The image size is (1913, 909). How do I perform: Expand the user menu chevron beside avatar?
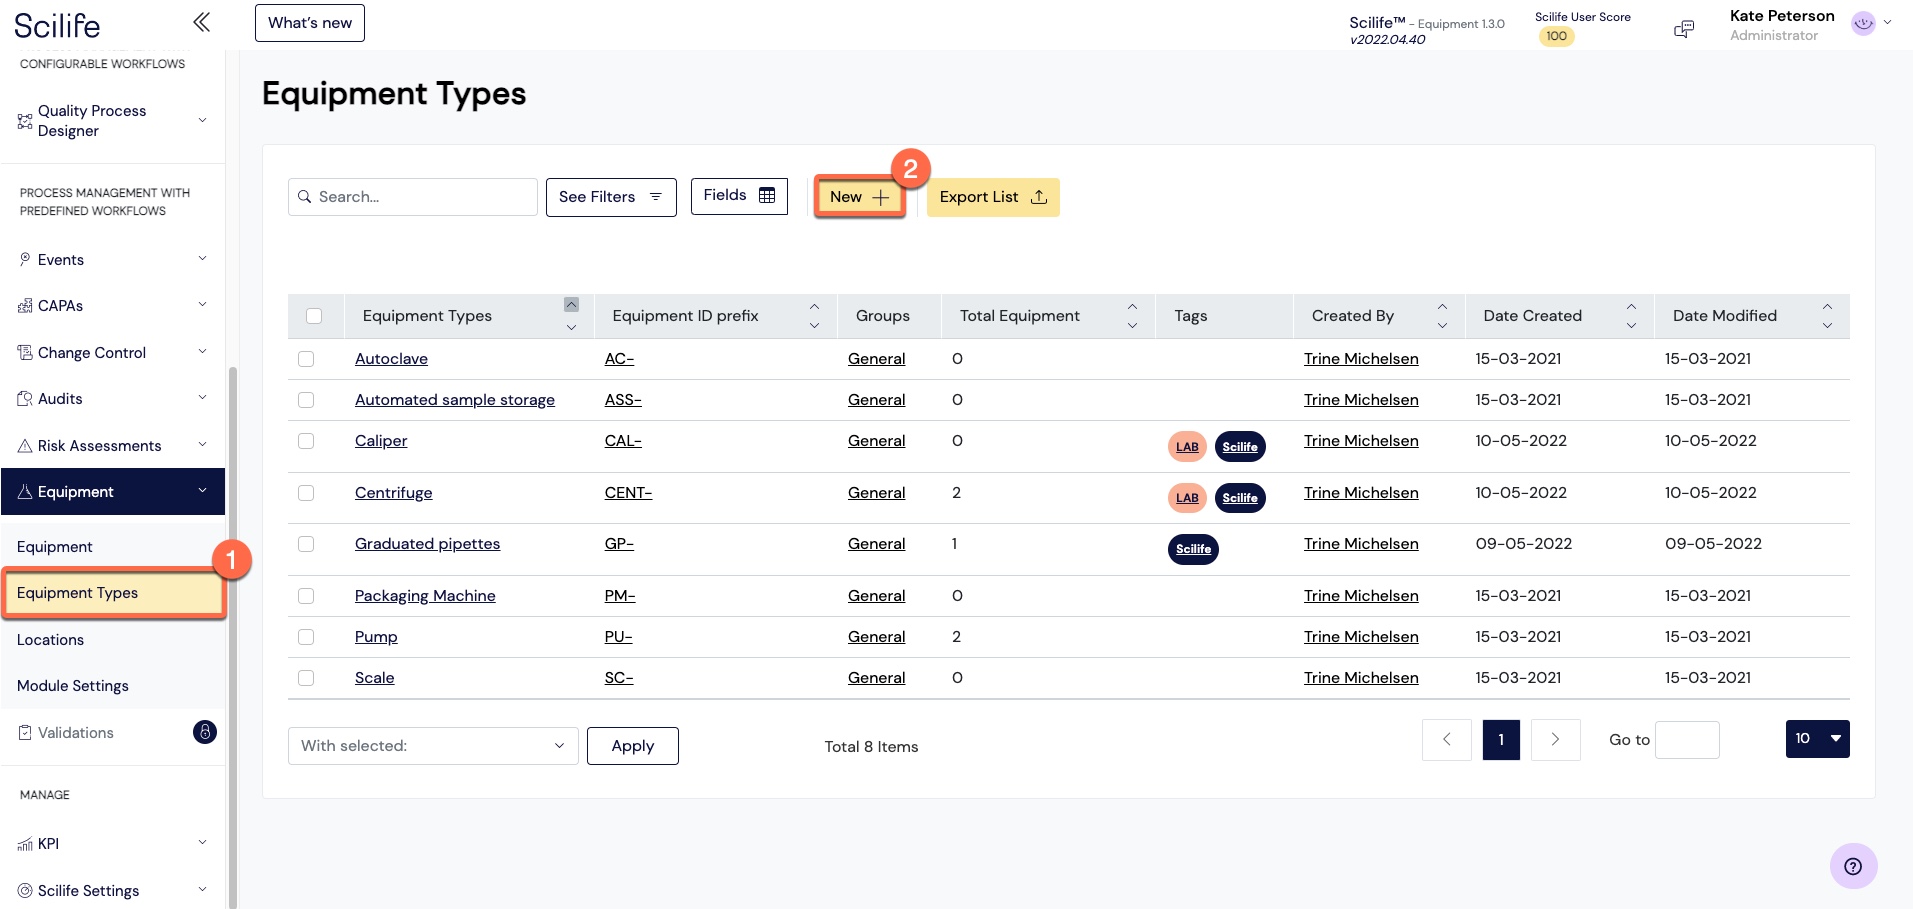click(x=1888, y=22)
